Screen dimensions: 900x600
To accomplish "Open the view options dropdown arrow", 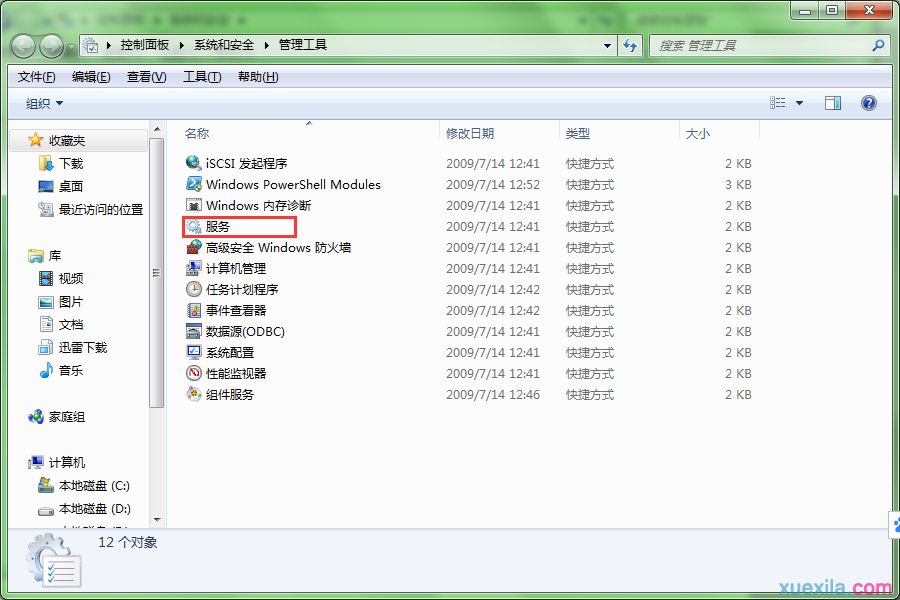I will tap(799, 103).
